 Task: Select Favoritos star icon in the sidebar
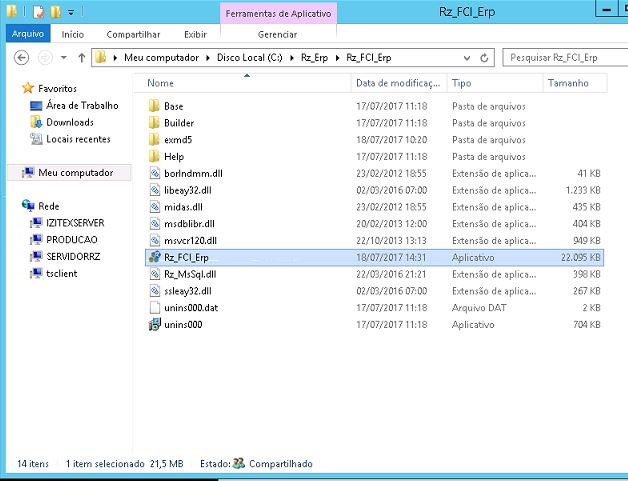point(28,88)
